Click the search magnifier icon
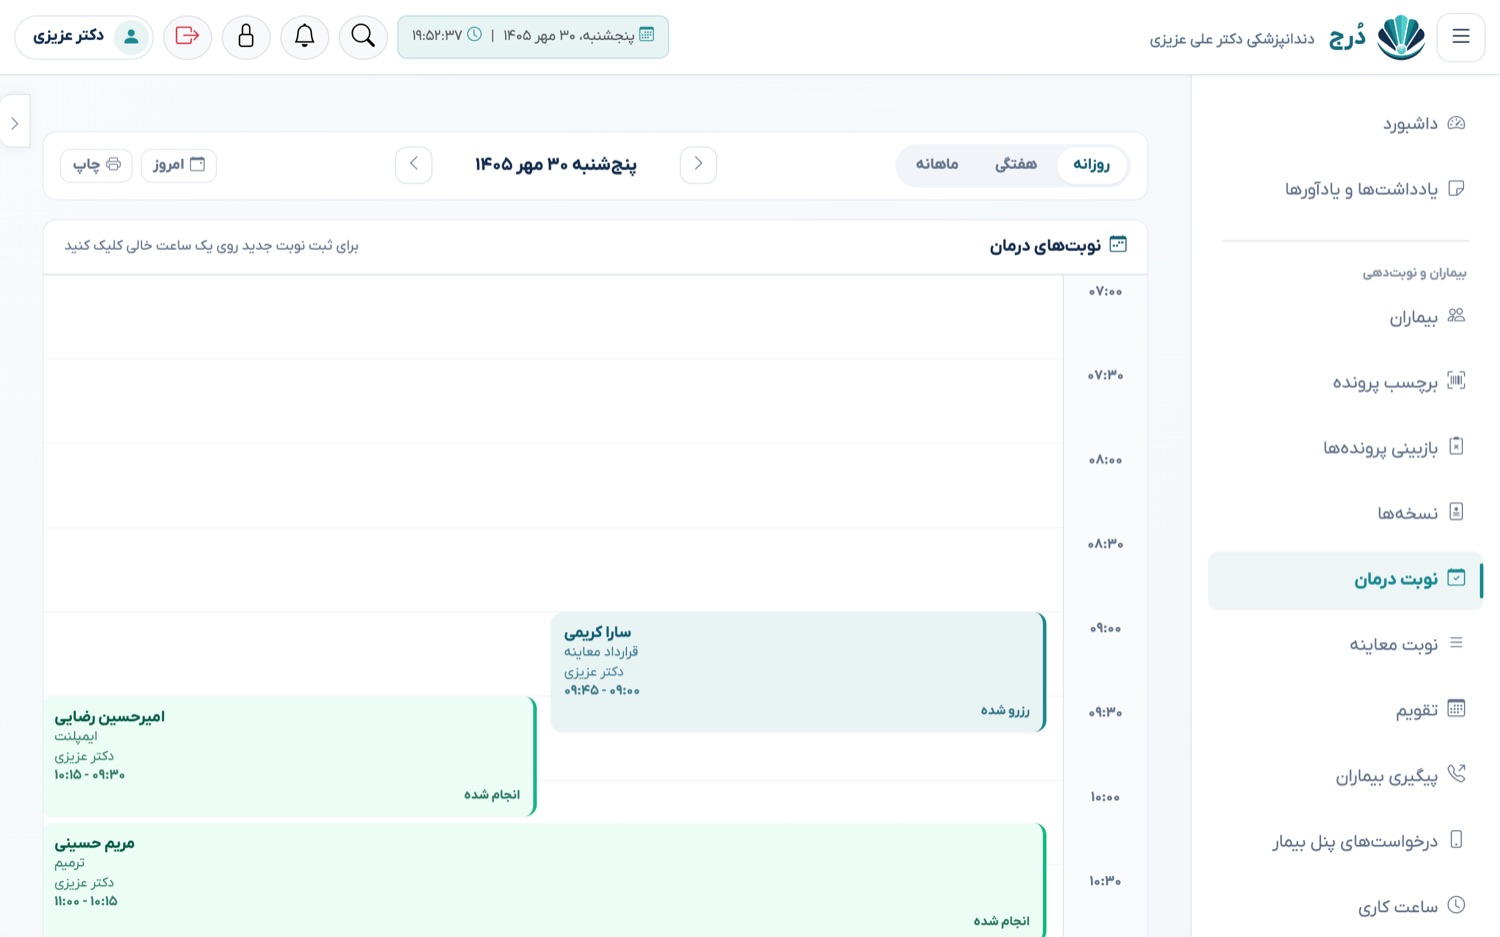 [x=363, y=37]
